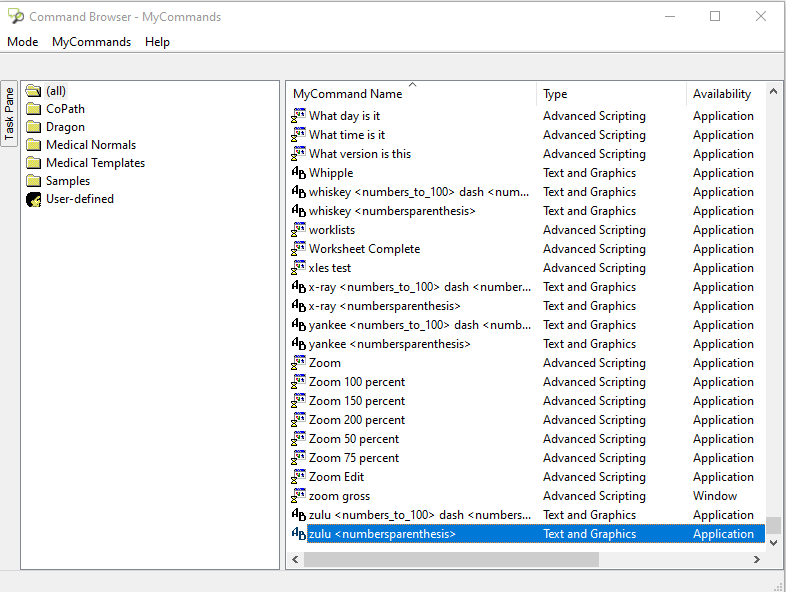This screenshot has height=592, width=786.
Task: Click the script icon beside xles test
Action: 298,268
